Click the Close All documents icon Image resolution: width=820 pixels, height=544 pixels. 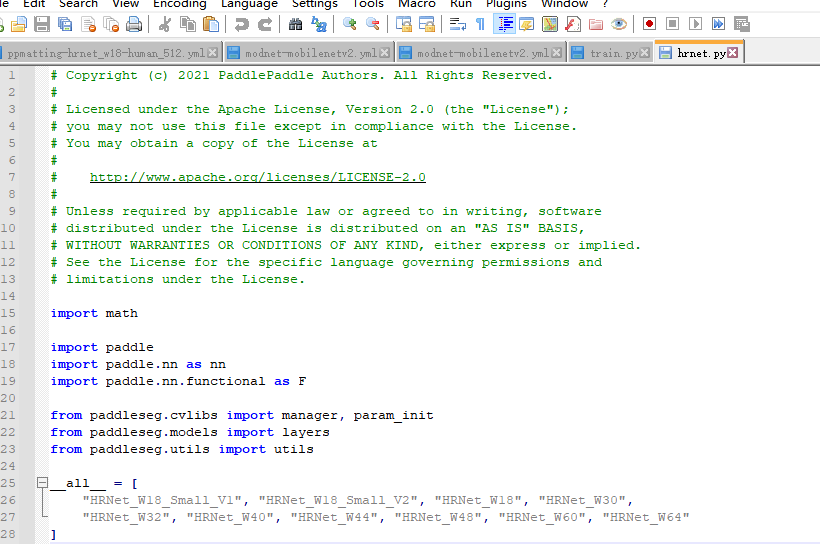(111, 24)
